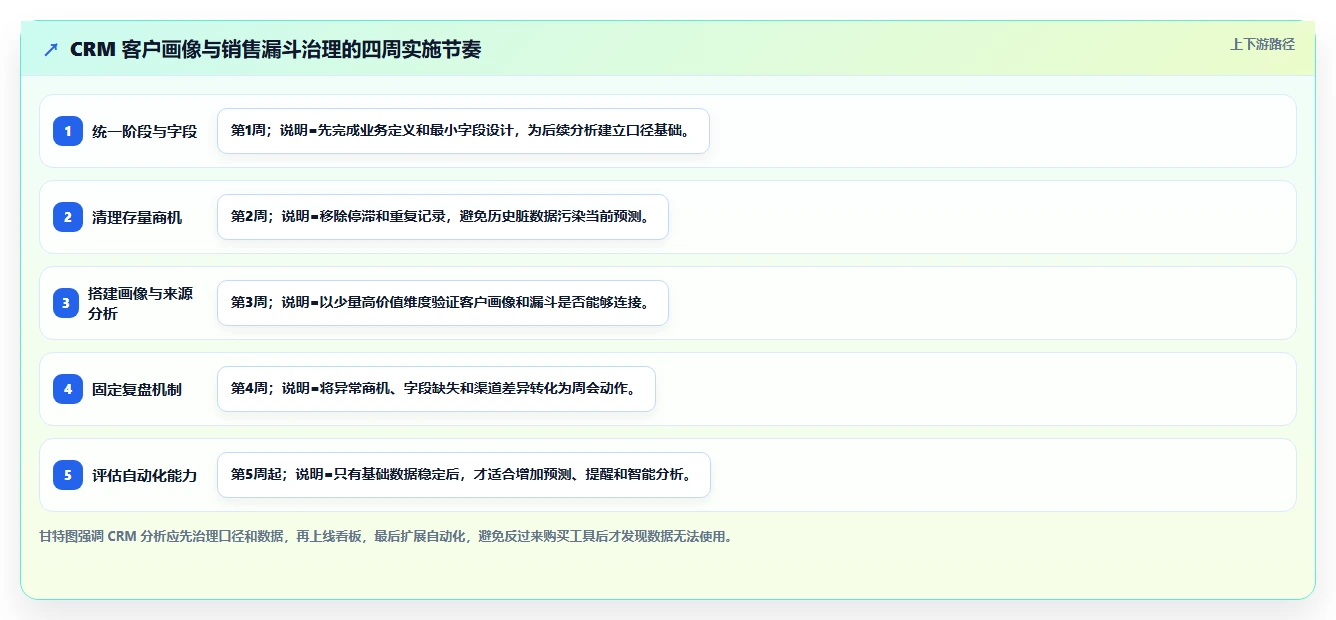Click the step 2 number badge
The image size is (1336, 620).
(68, 217)
